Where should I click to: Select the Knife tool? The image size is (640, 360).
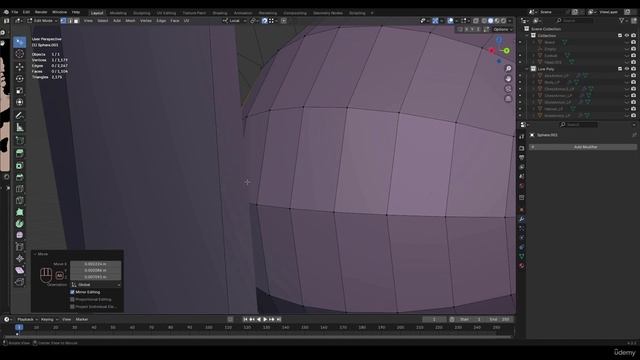pyautogui.click(x=19, y=200)
